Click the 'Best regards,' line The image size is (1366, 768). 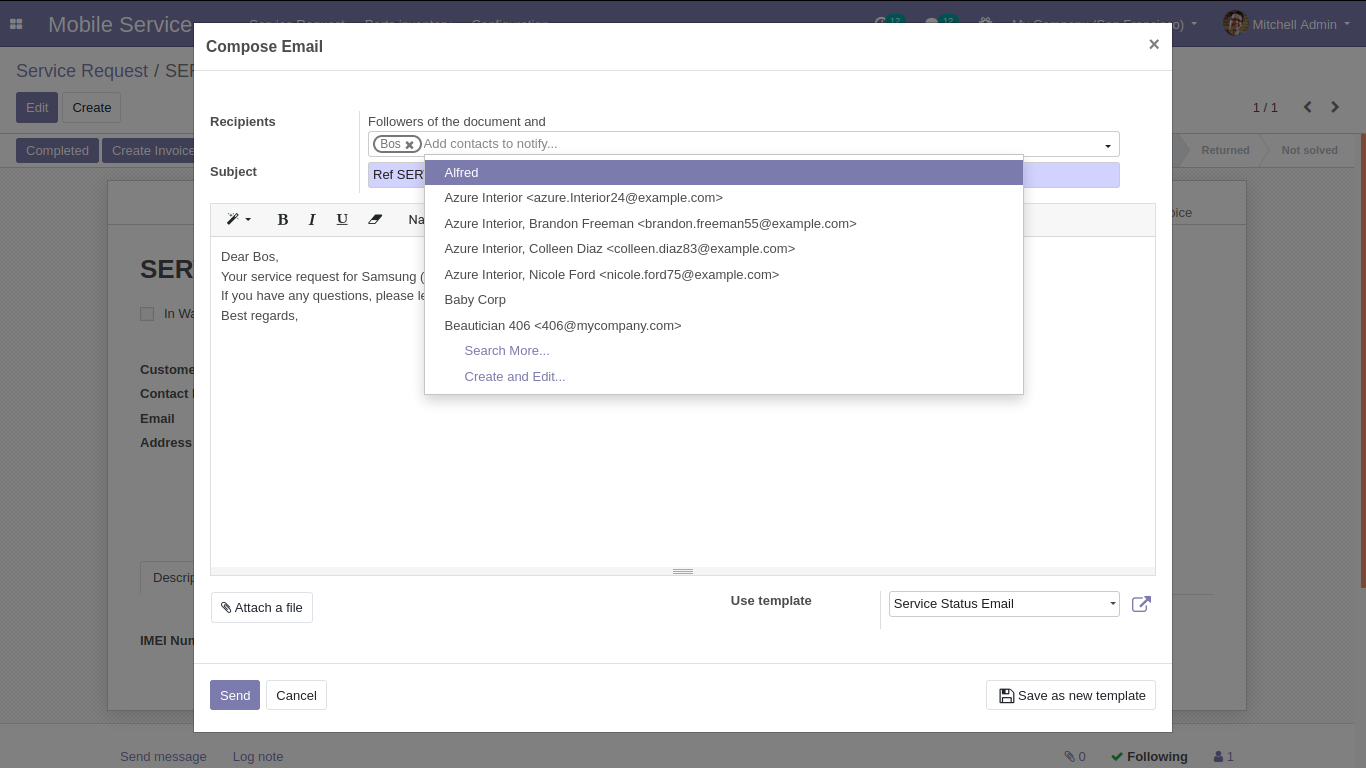pyautogui.click(x=260, y=316)
